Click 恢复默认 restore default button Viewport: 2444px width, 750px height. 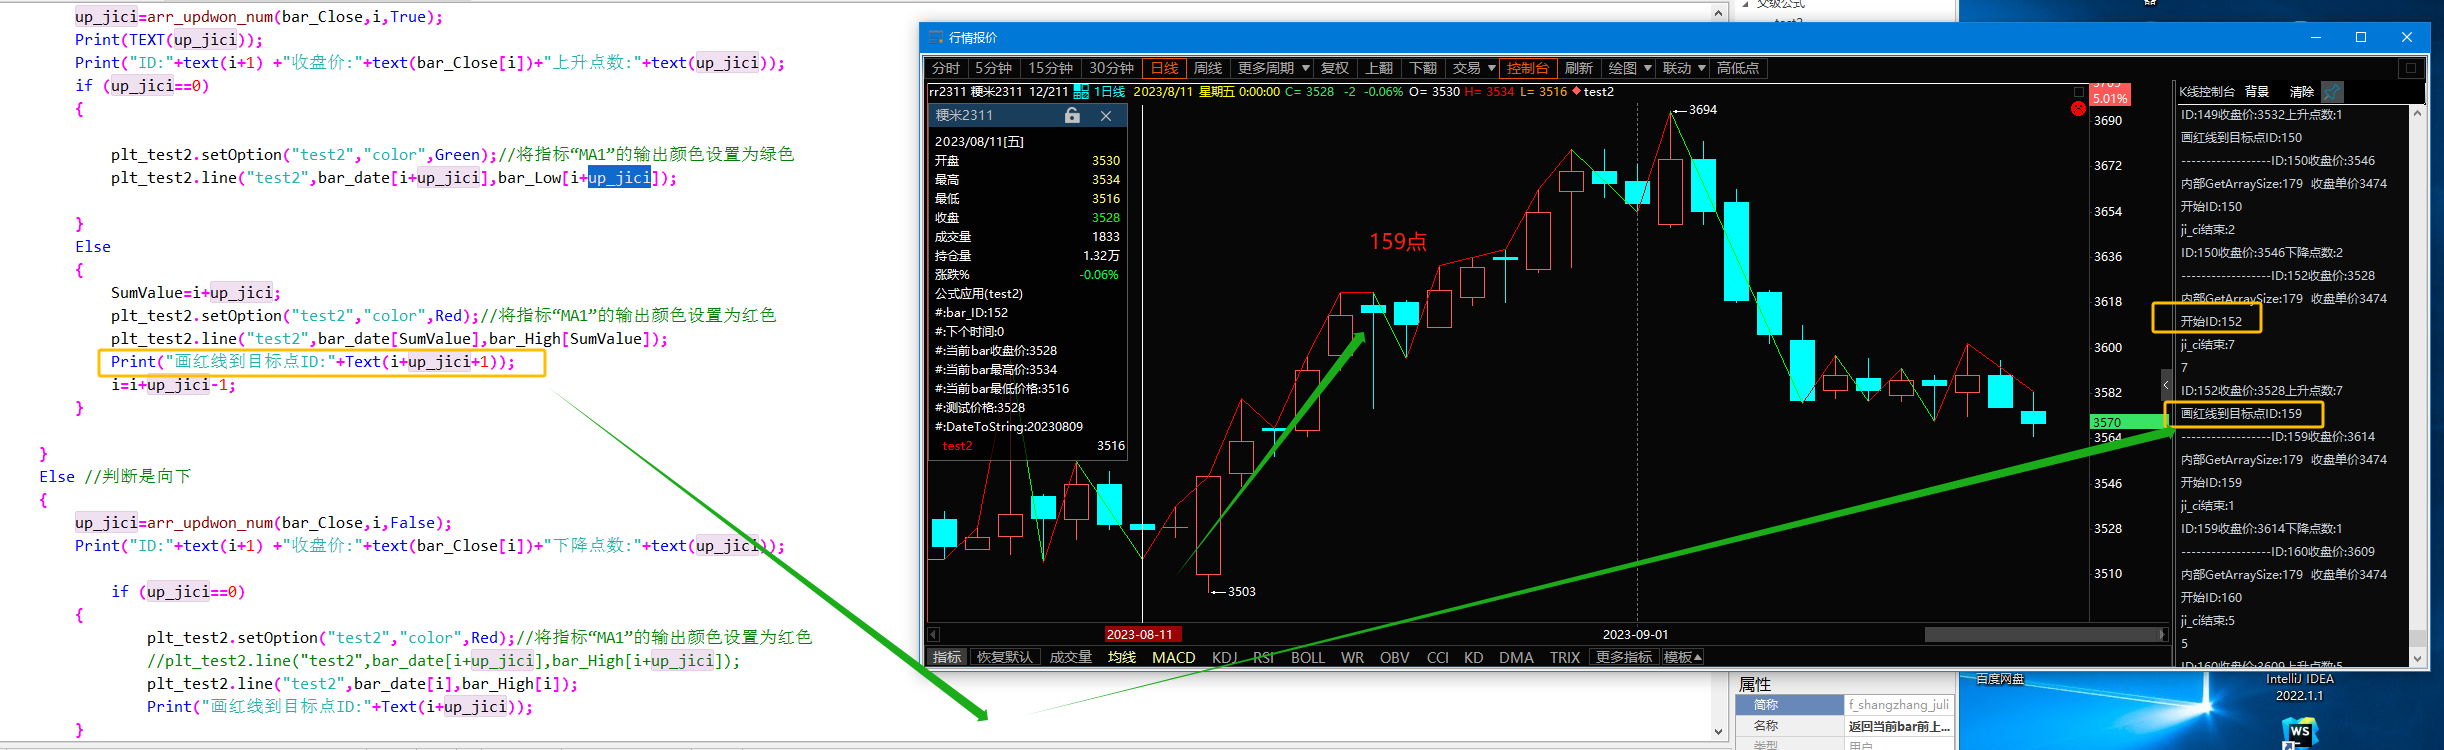1005,657
